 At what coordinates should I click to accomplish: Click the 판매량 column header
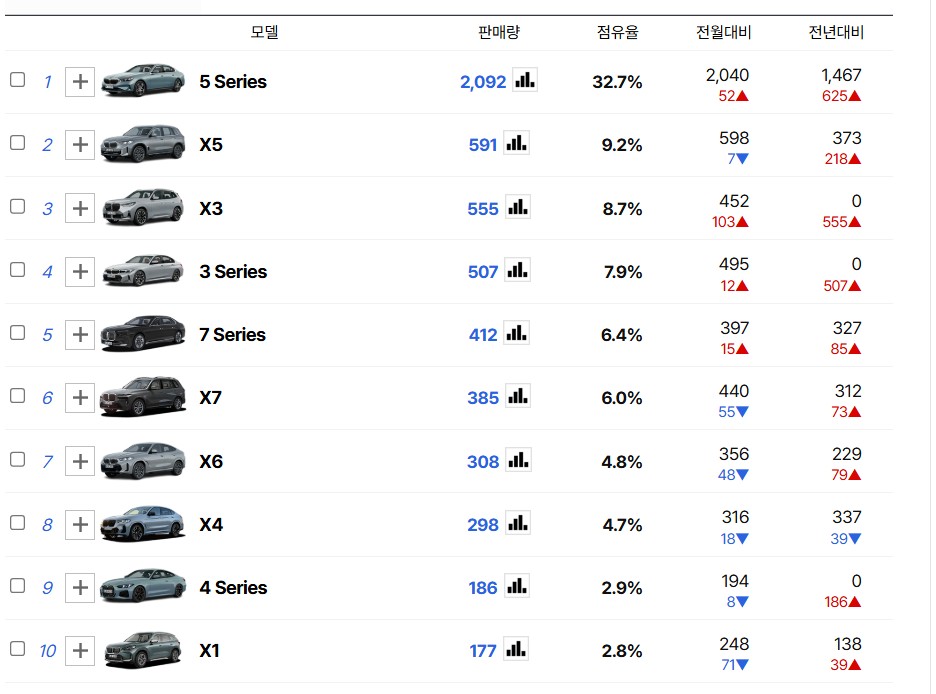(x=499, y=32)
